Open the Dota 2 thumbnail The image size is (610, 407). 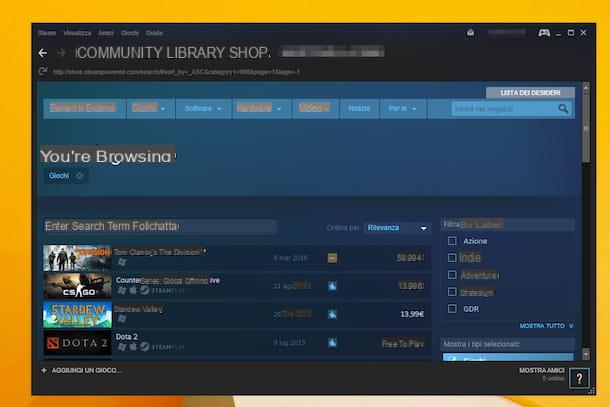[77, 342]
